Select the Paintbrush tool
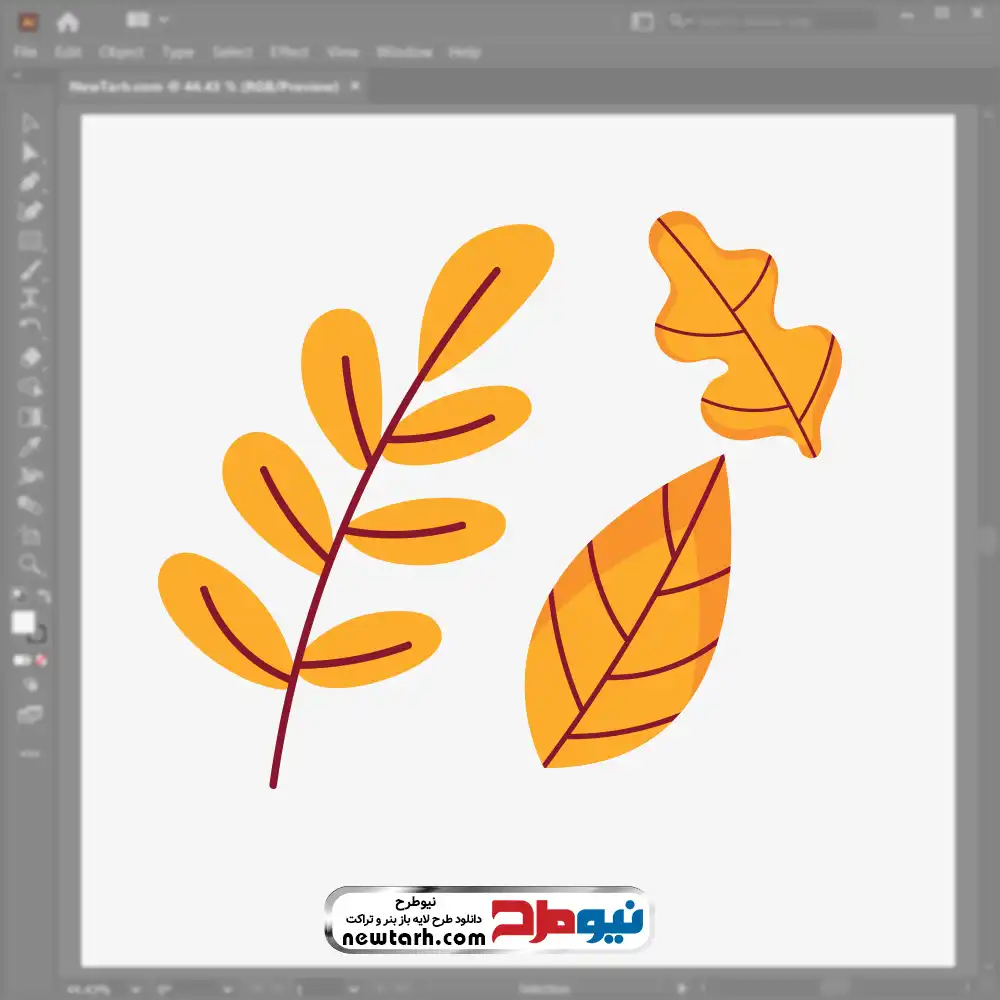 tap(30, 270)
